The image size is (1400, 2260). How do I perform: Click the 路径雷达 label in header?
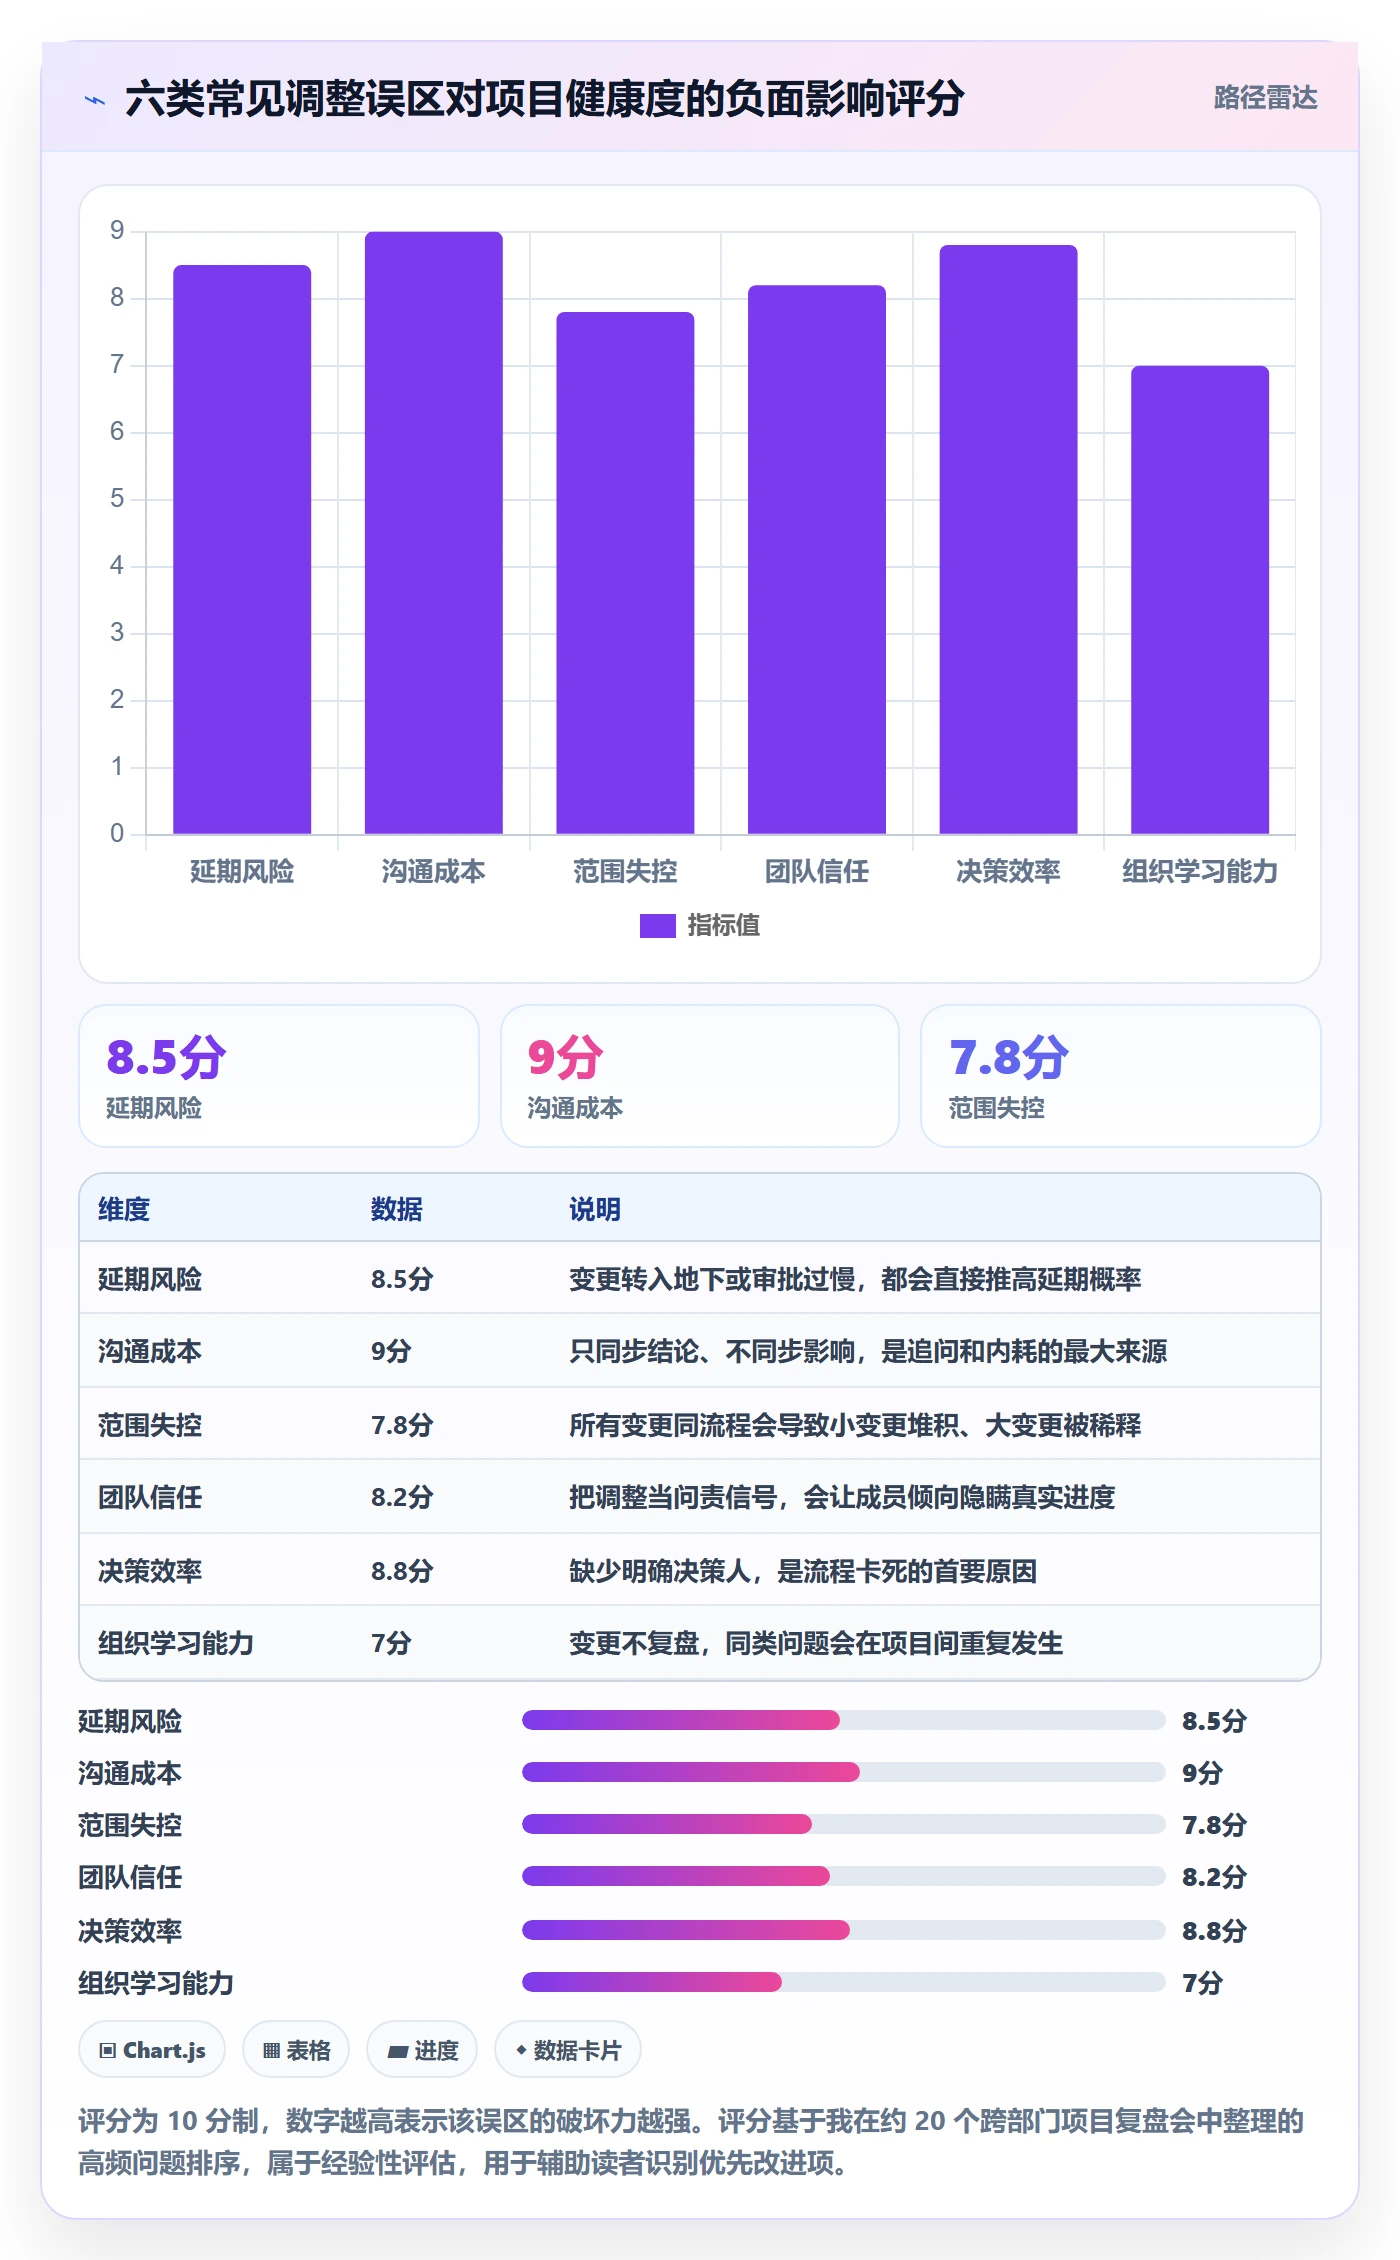click(x=1265, y=98)
